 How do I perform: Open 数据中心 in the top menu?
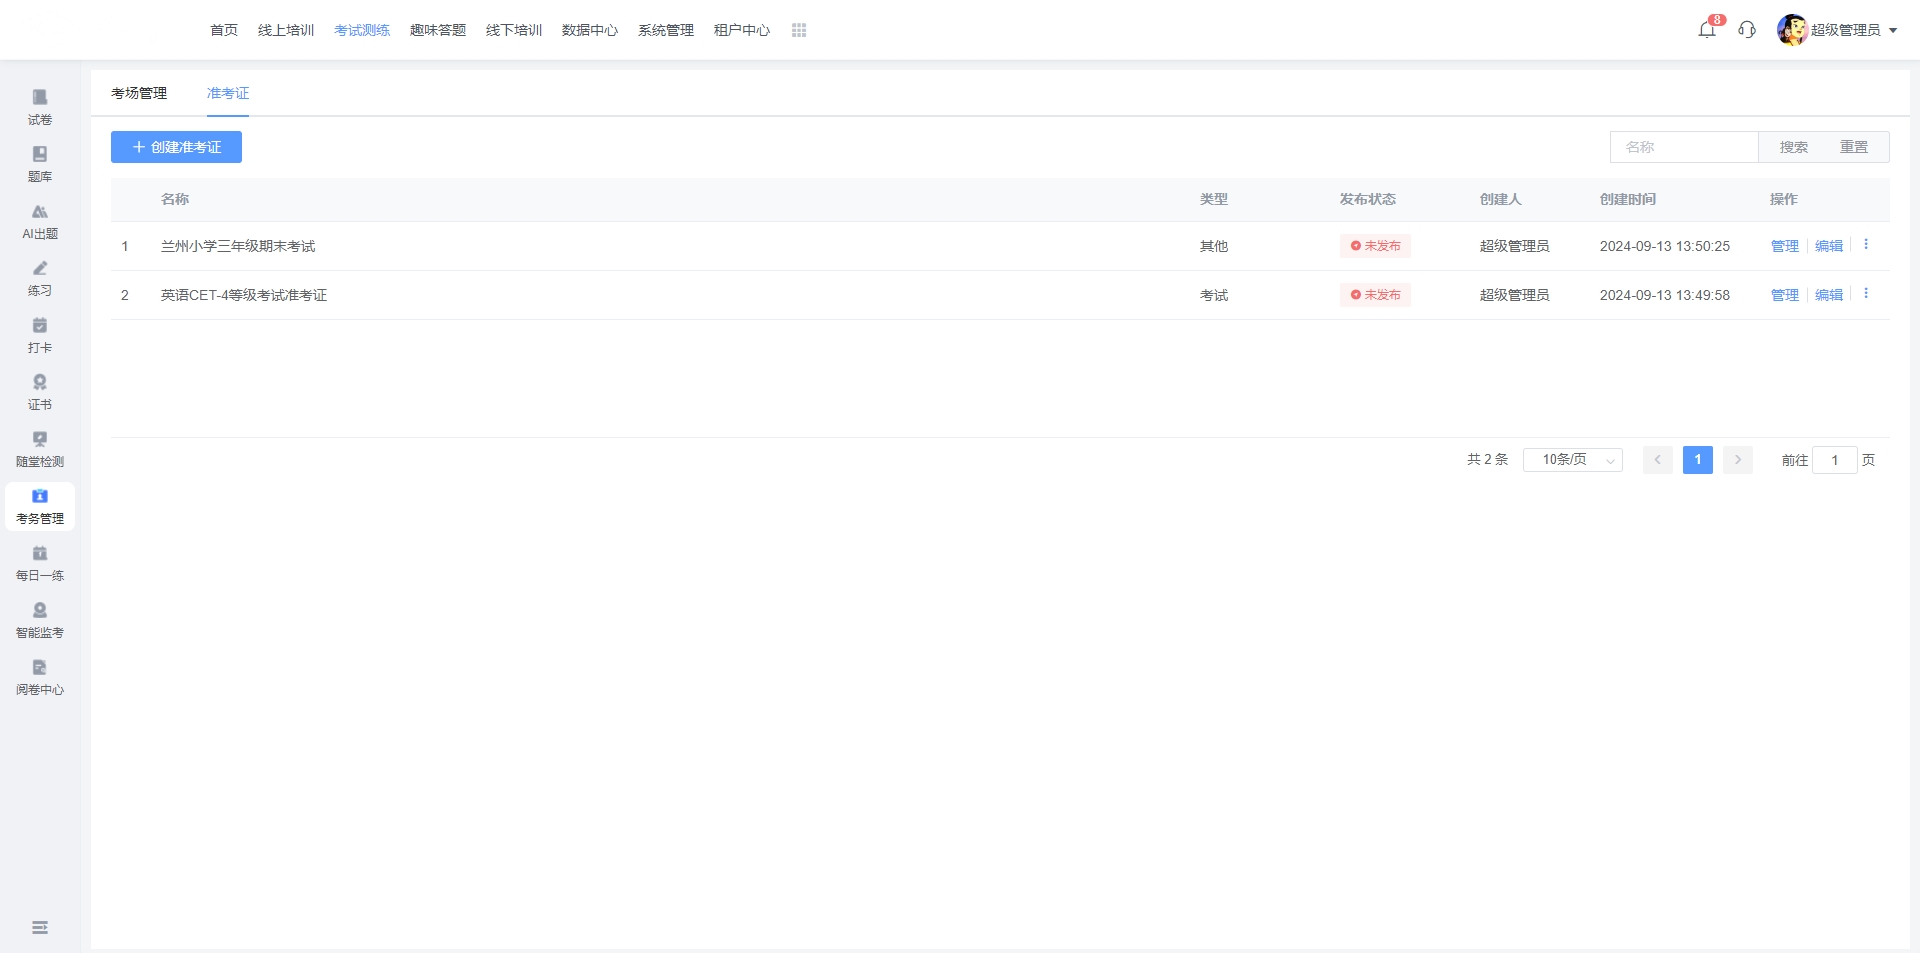[589, 30]
